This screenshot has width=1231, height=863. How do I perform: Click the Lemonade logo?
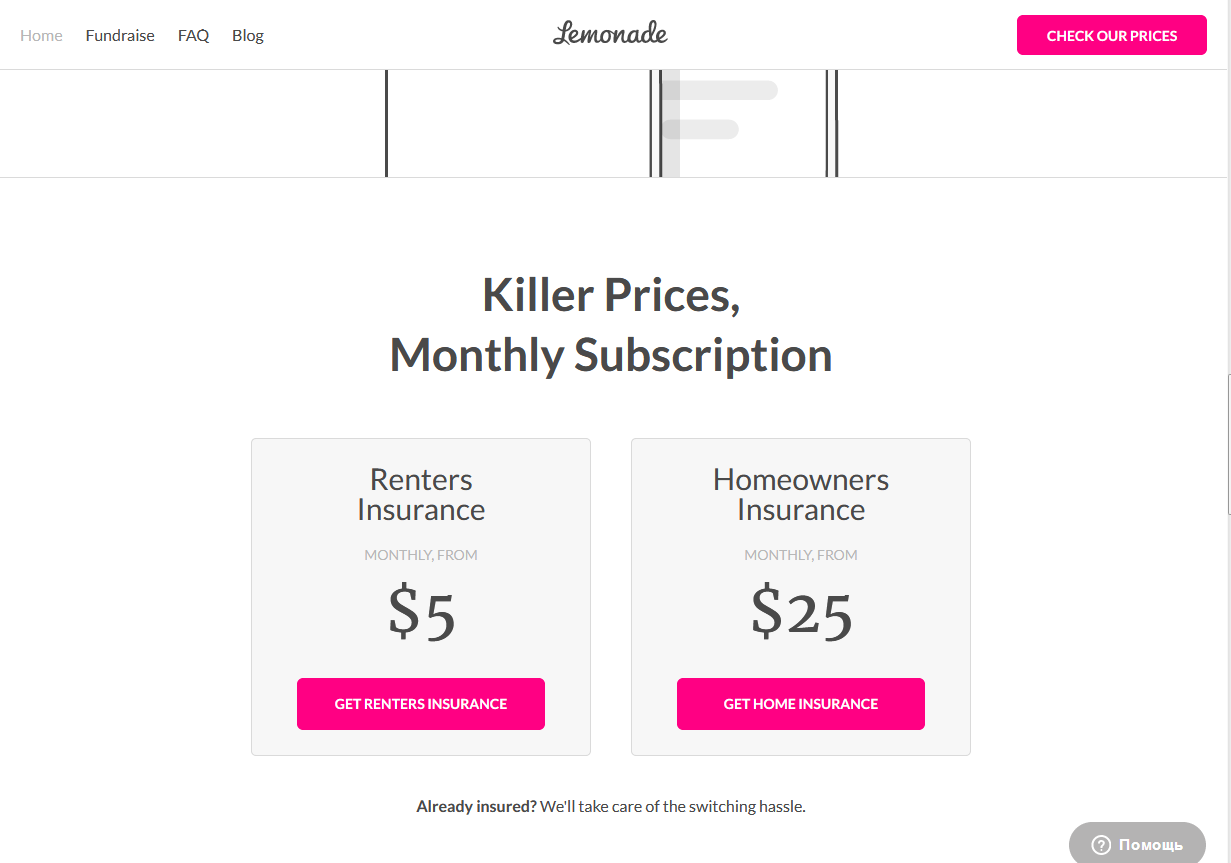pyautogui.click(x=610, y=34)
